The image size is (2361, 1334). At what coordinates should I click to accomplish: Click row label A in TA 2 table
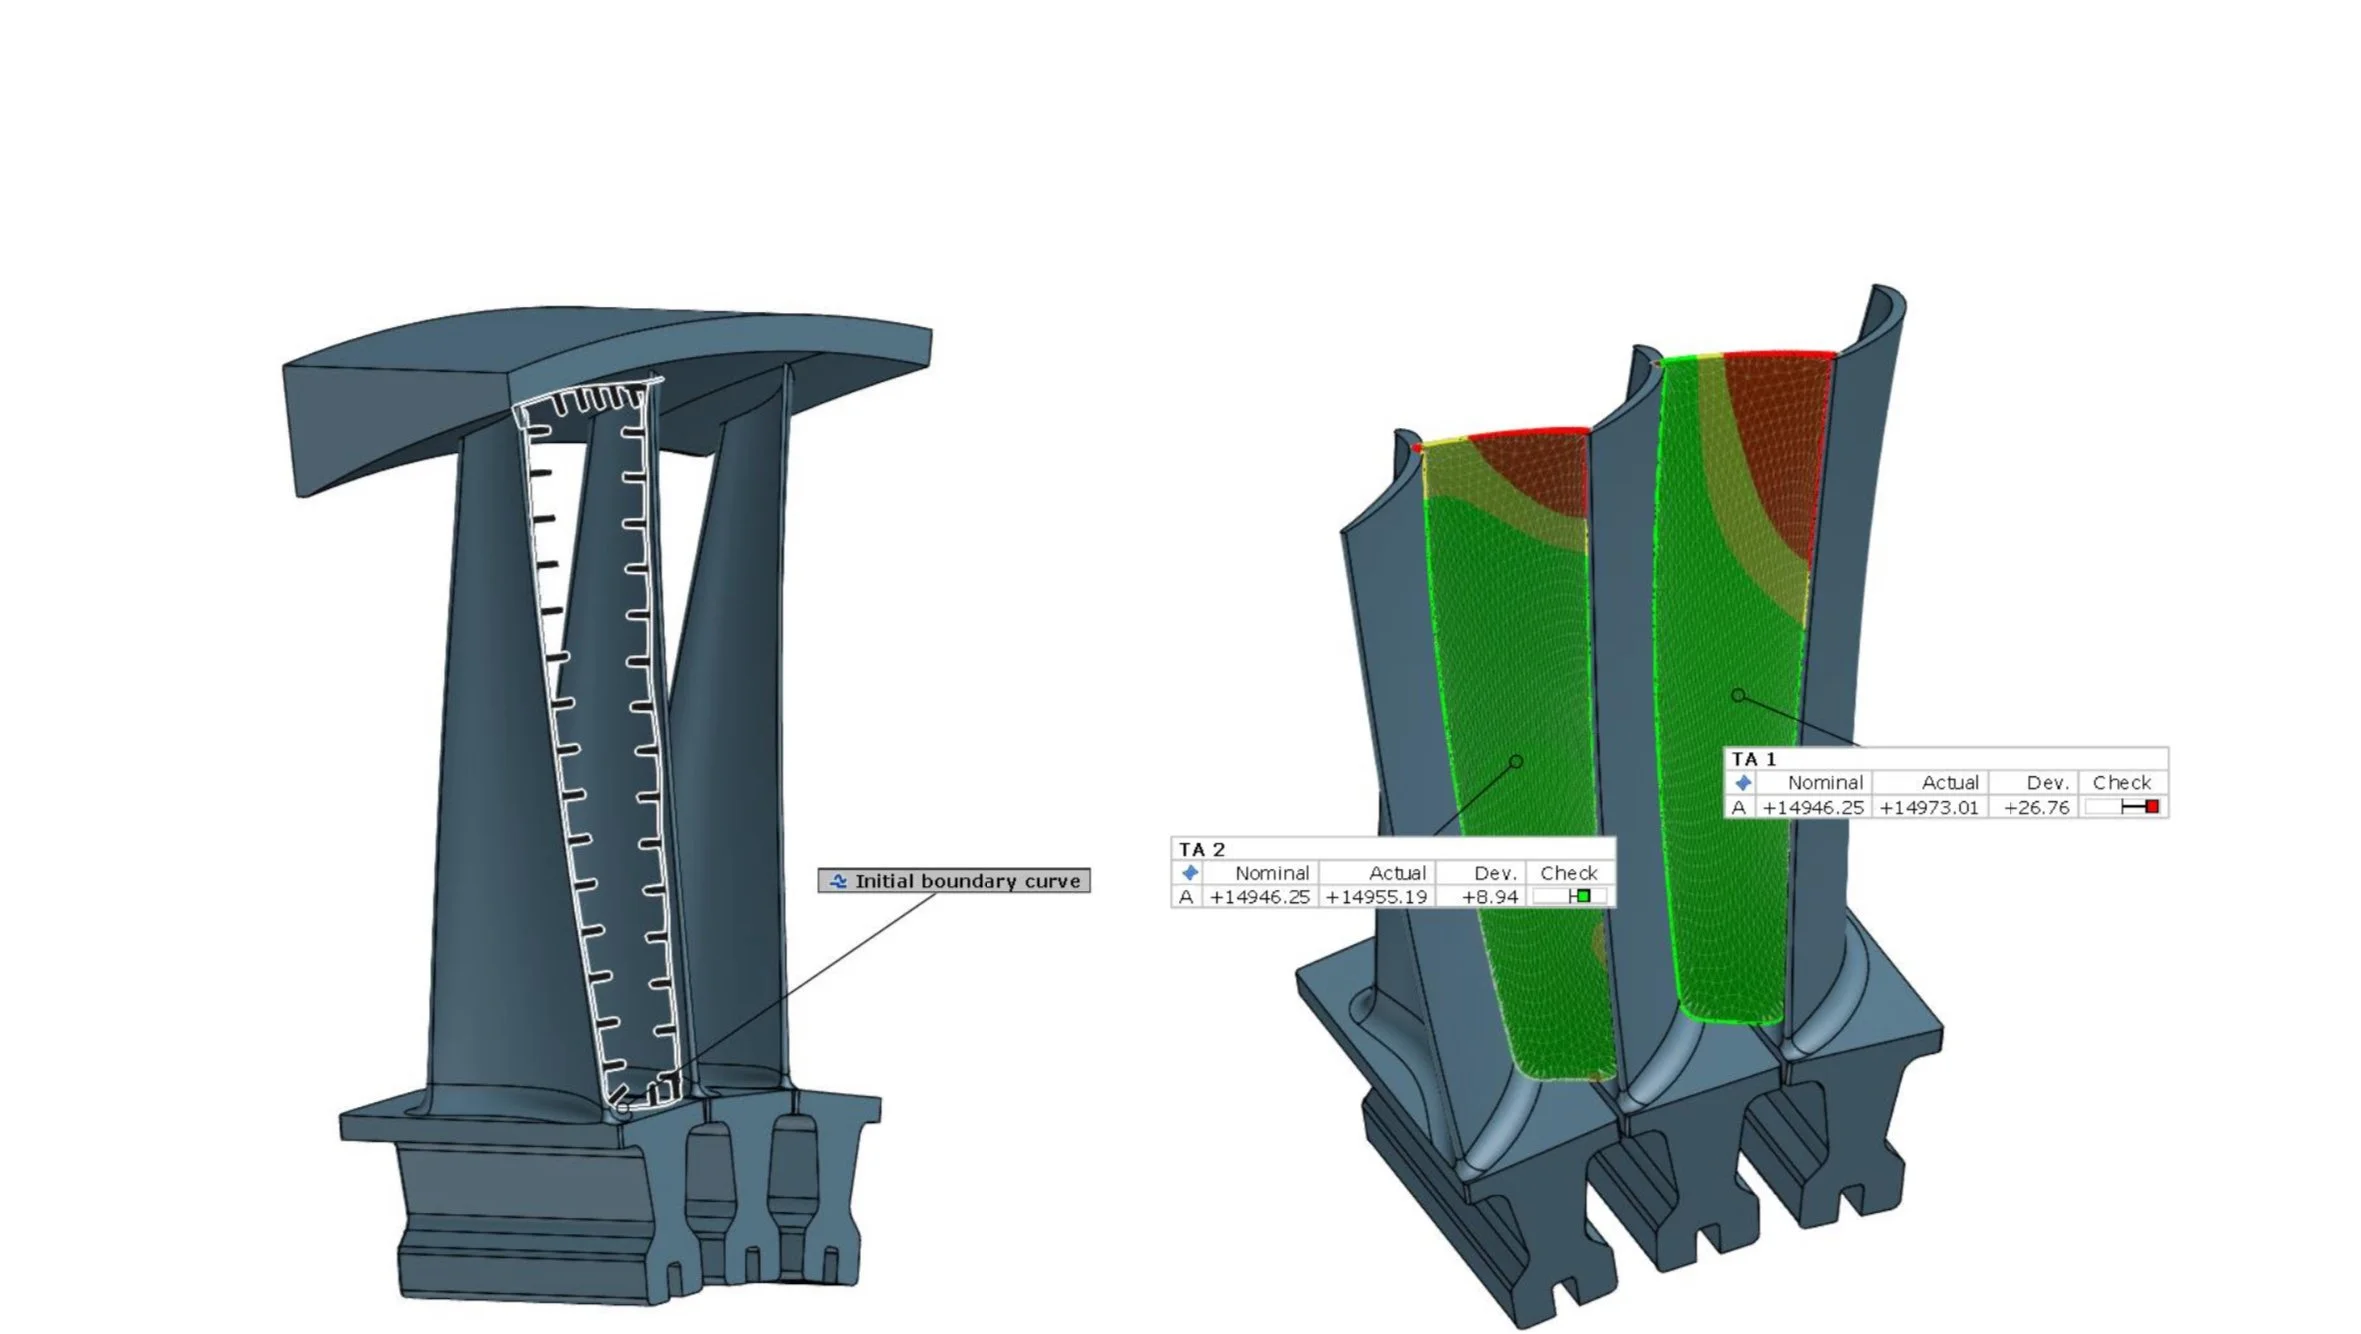coord(1185,897)
